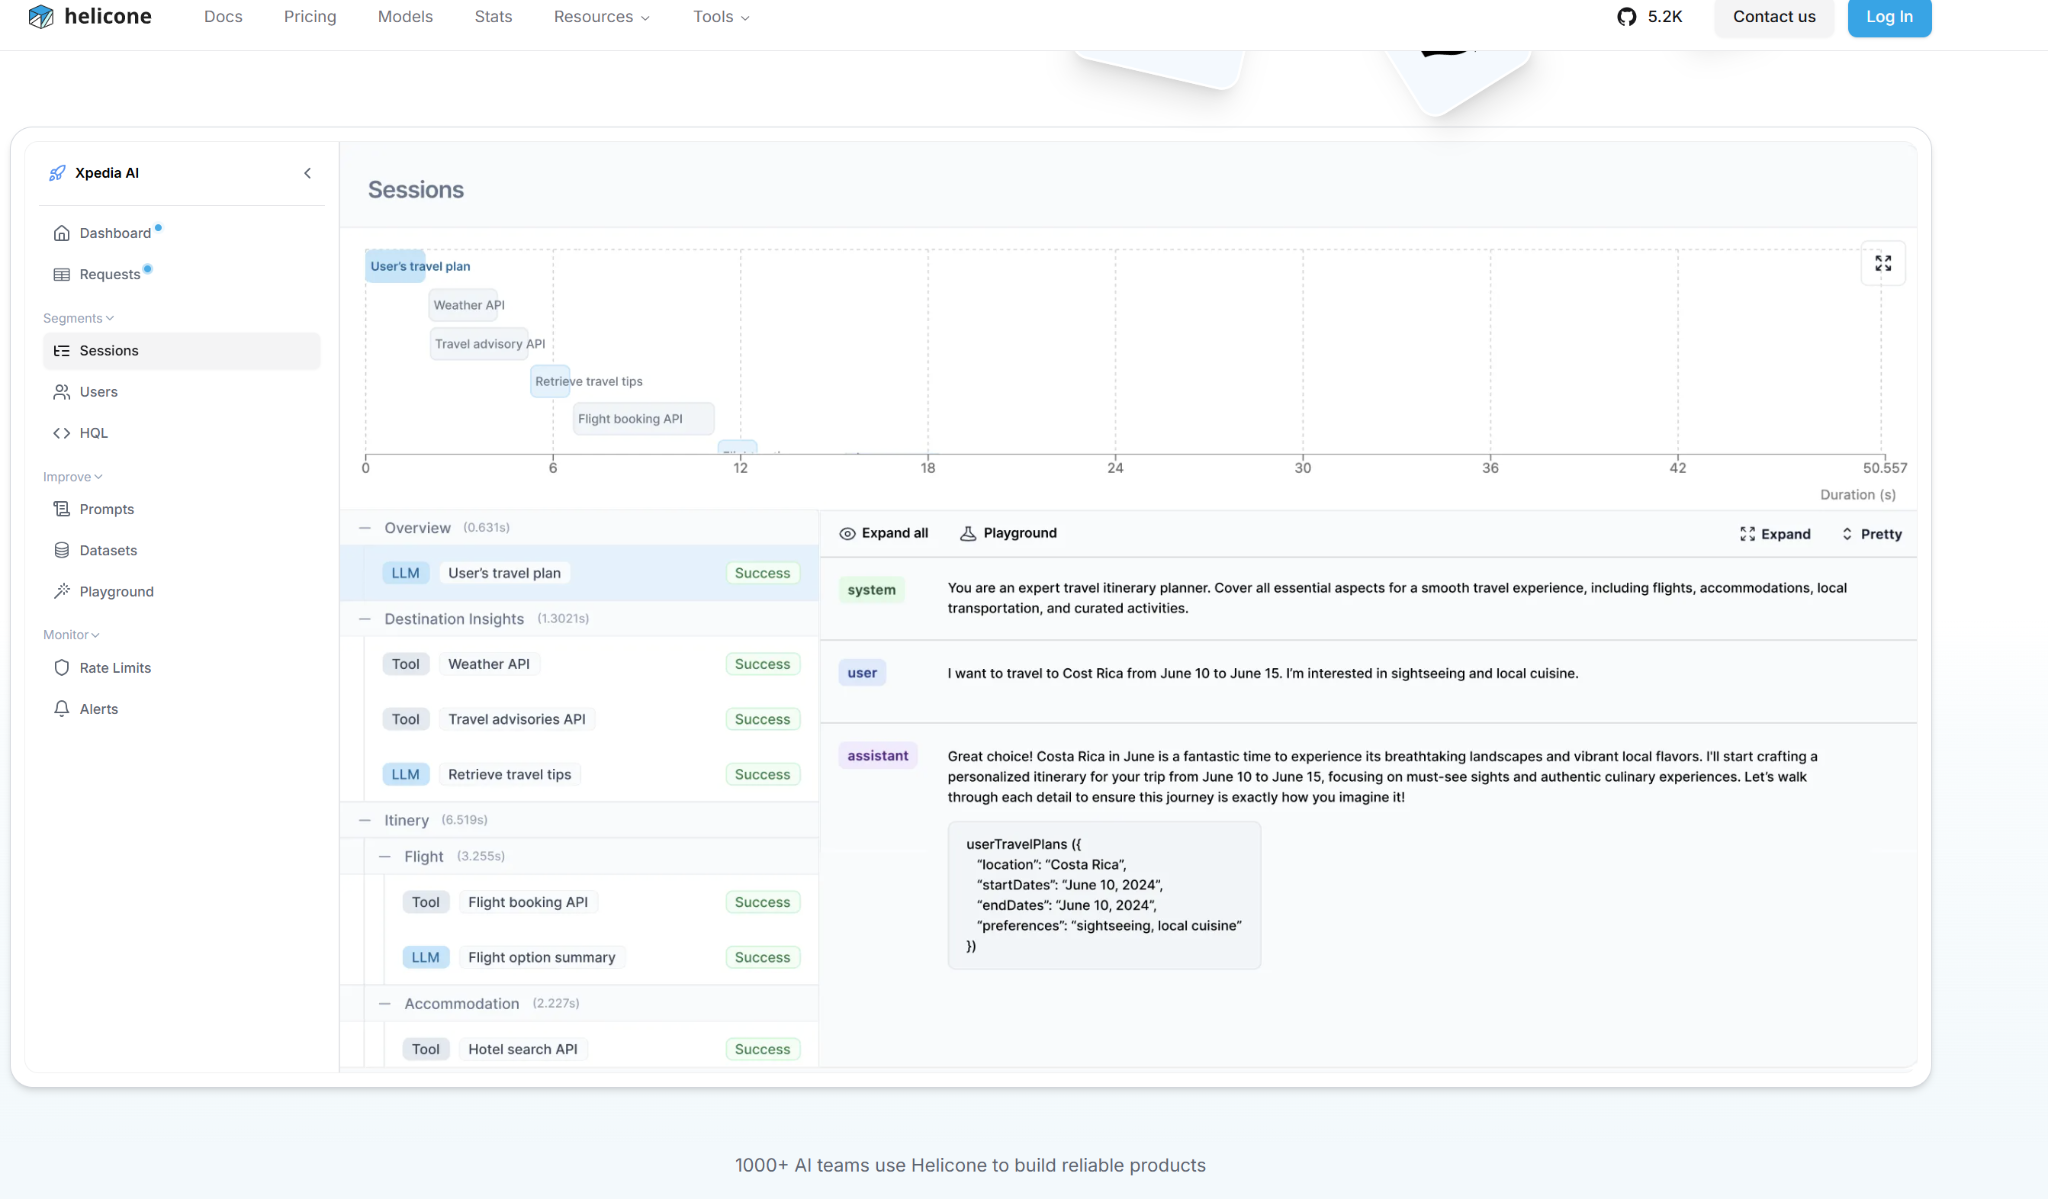The image size is (2048, 1199).
Task: Select the Retrieve travel tips timeline bar
Action: coord(550,381)
